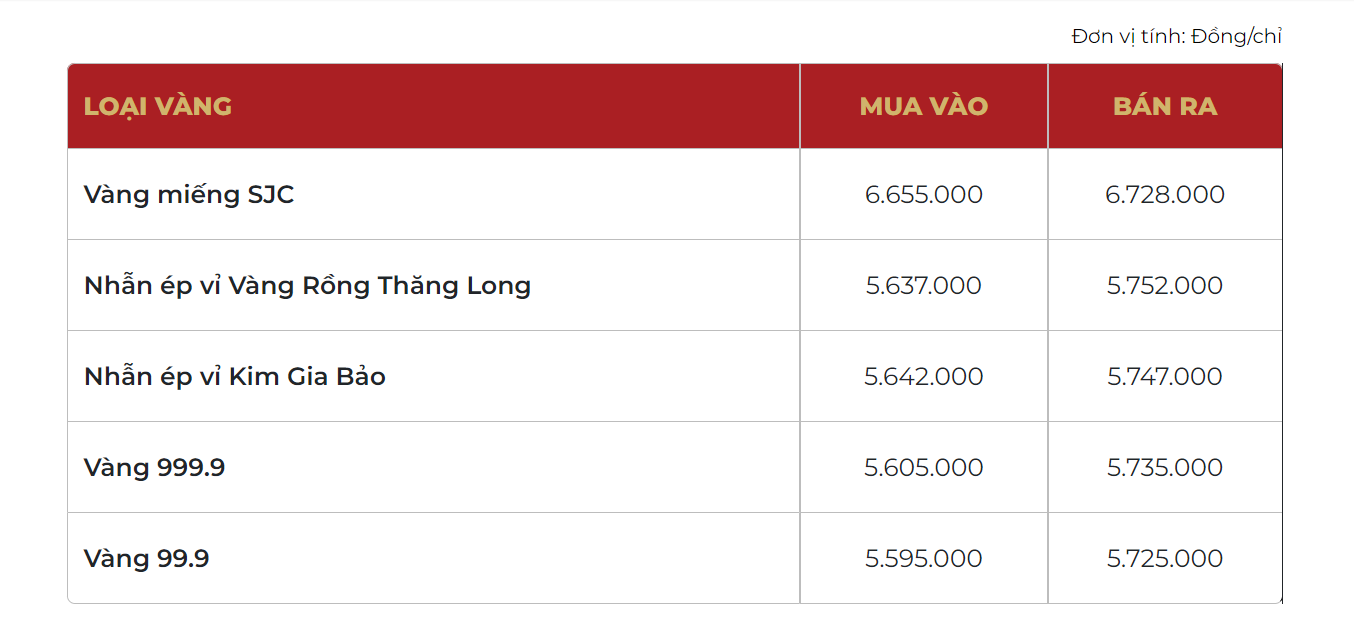Select the Vàng 99.9 row label
Viewport: 1354px width, 619px height.
tap(147, 558)
